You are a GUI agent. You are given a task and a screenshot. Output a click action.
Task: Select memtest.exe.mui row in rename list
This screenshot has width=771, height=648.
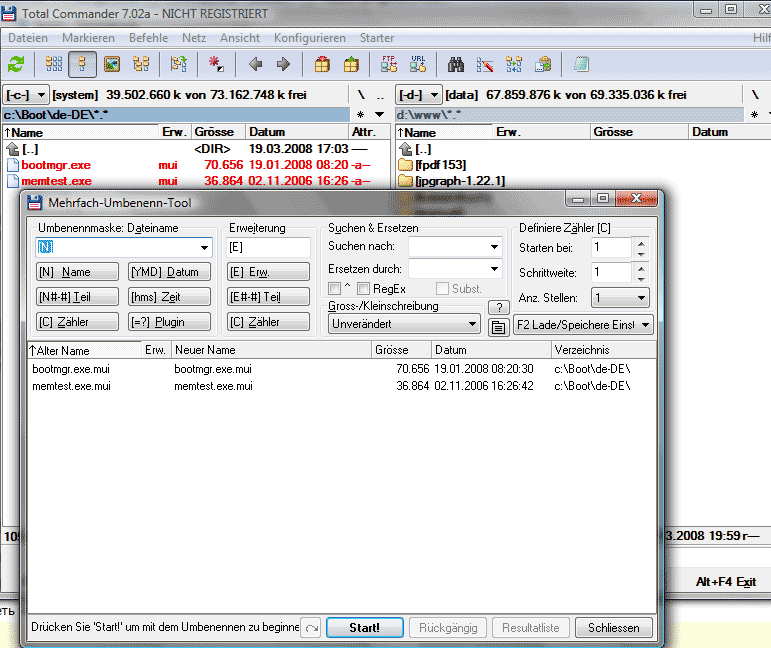[x=342, y=386]
